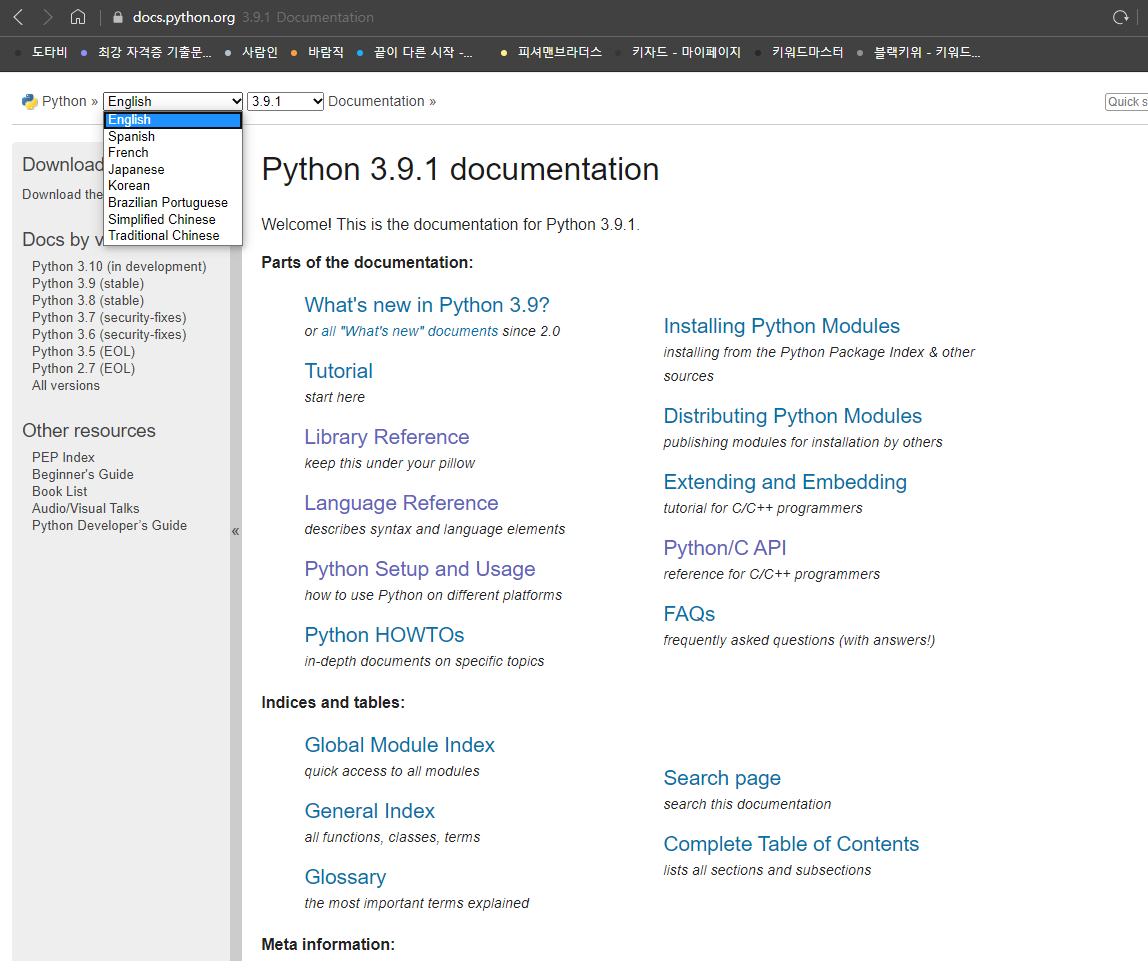Viewport: 1148px width, 961px height.
Task: Open the All versions link
Action: pyautogui.click(x=66, y=386)
